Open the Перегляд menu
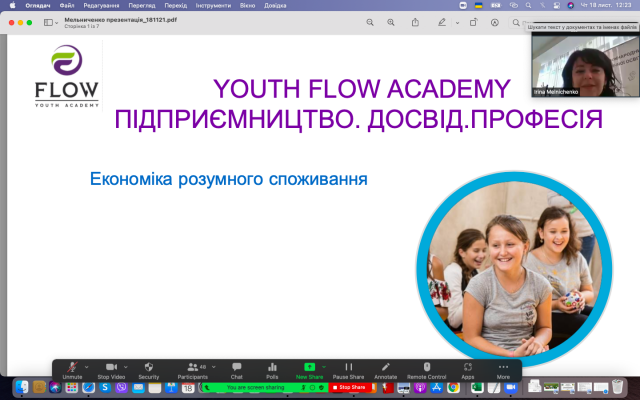This screenshot has width=640, height=400. (x=142, y=5)
